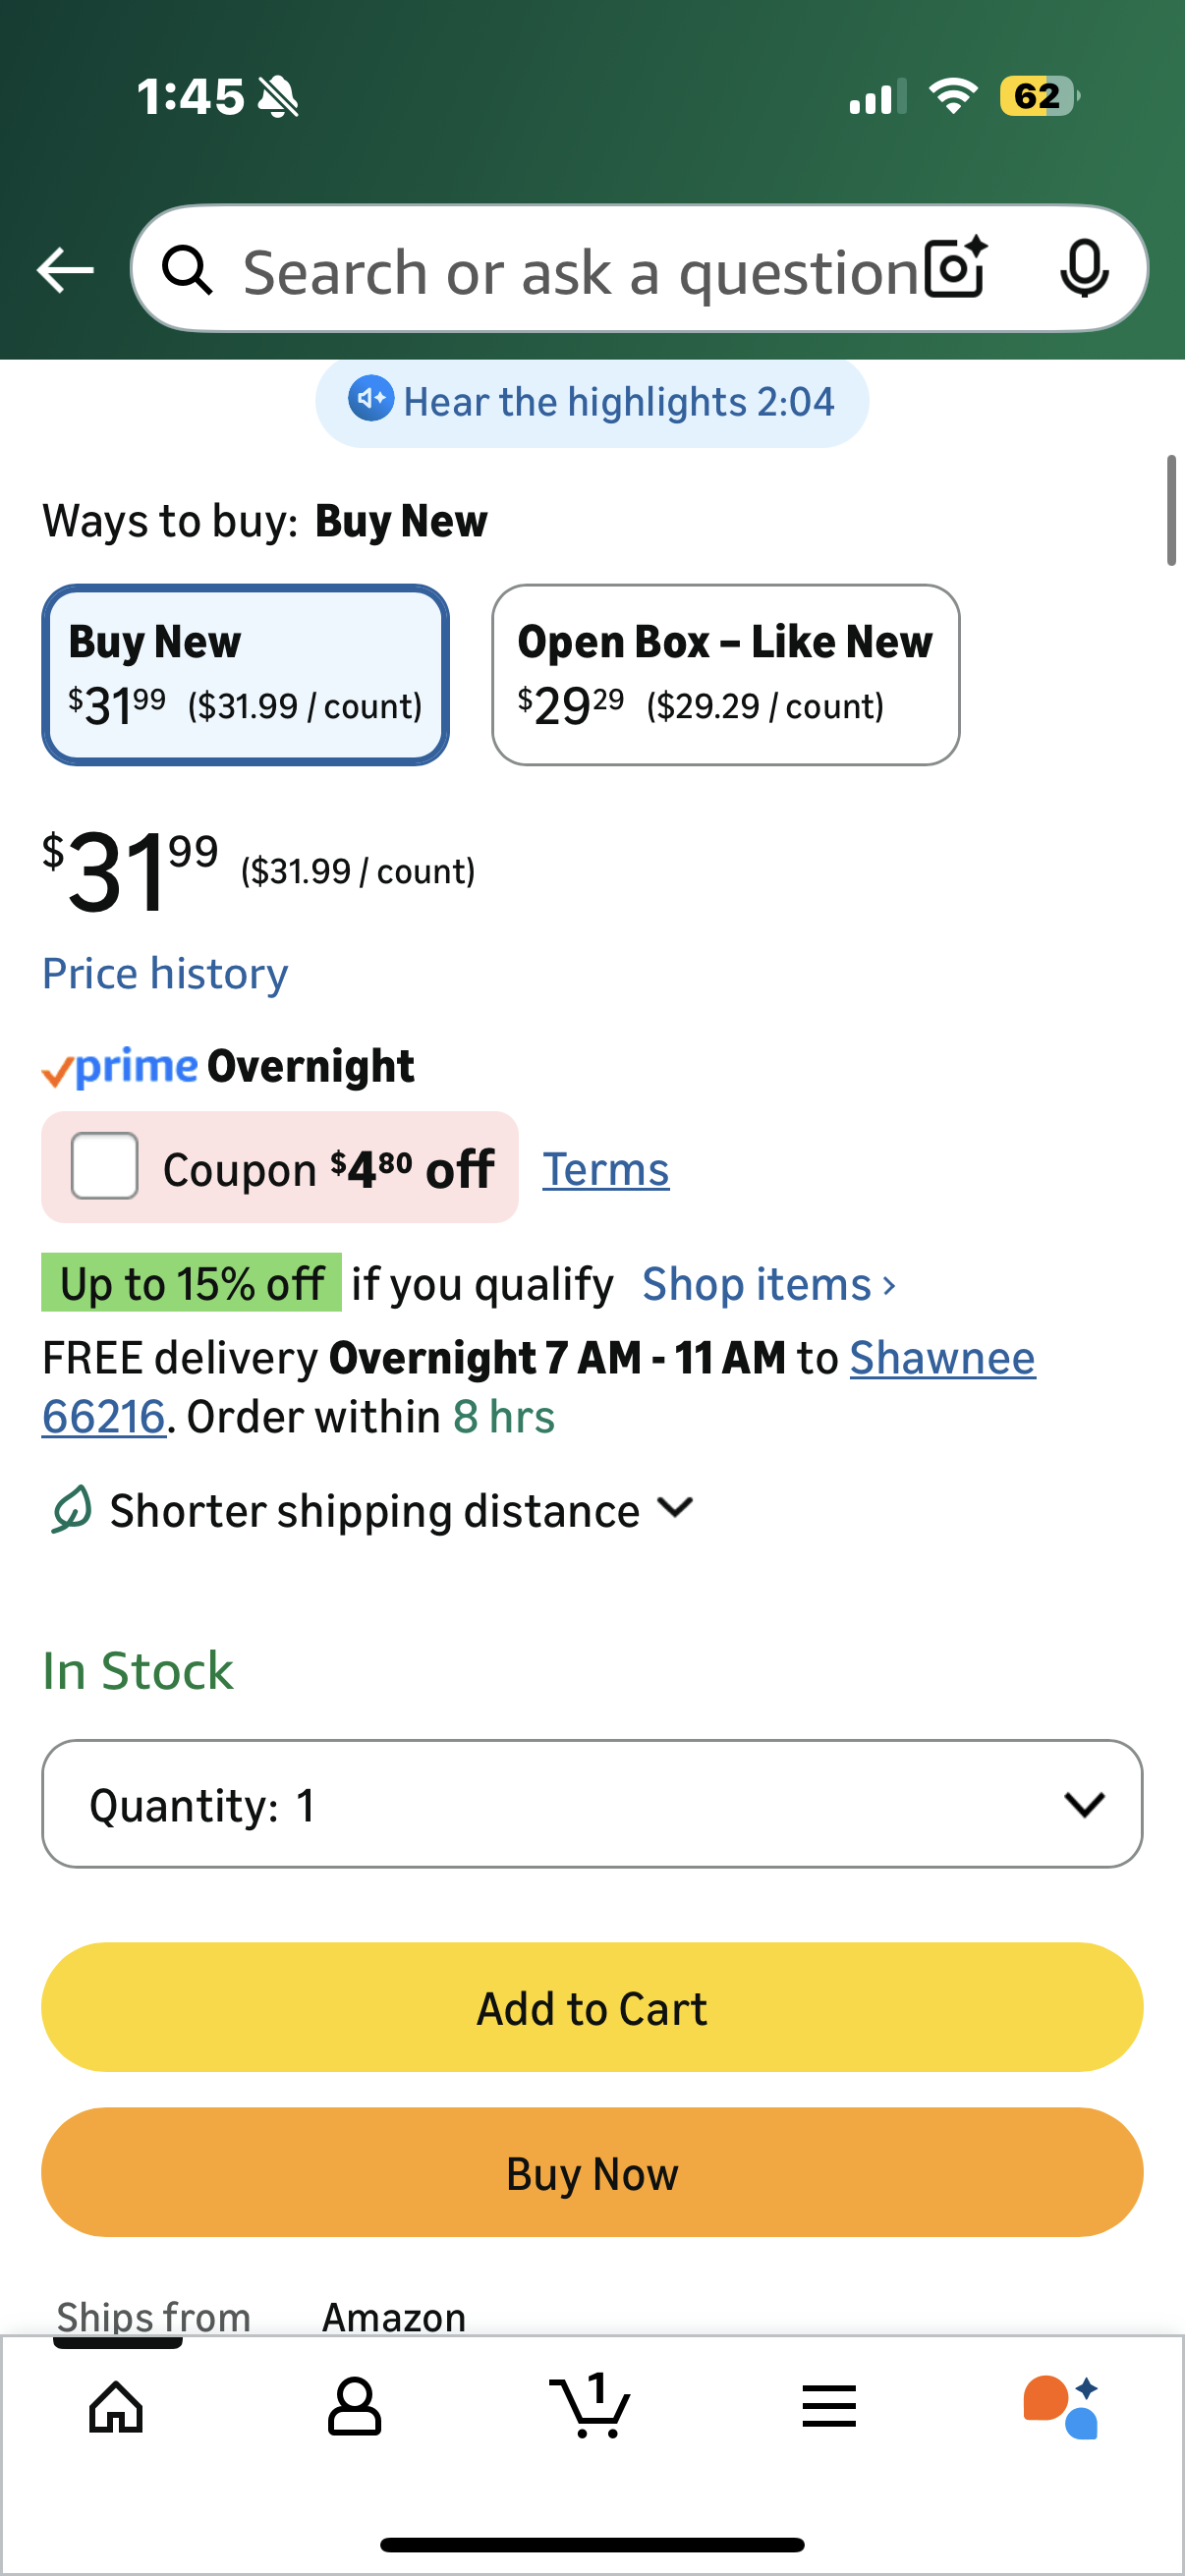Open the Price history link
Viewport: 1185px width, 2576px height.
click(x=165, y=973)
